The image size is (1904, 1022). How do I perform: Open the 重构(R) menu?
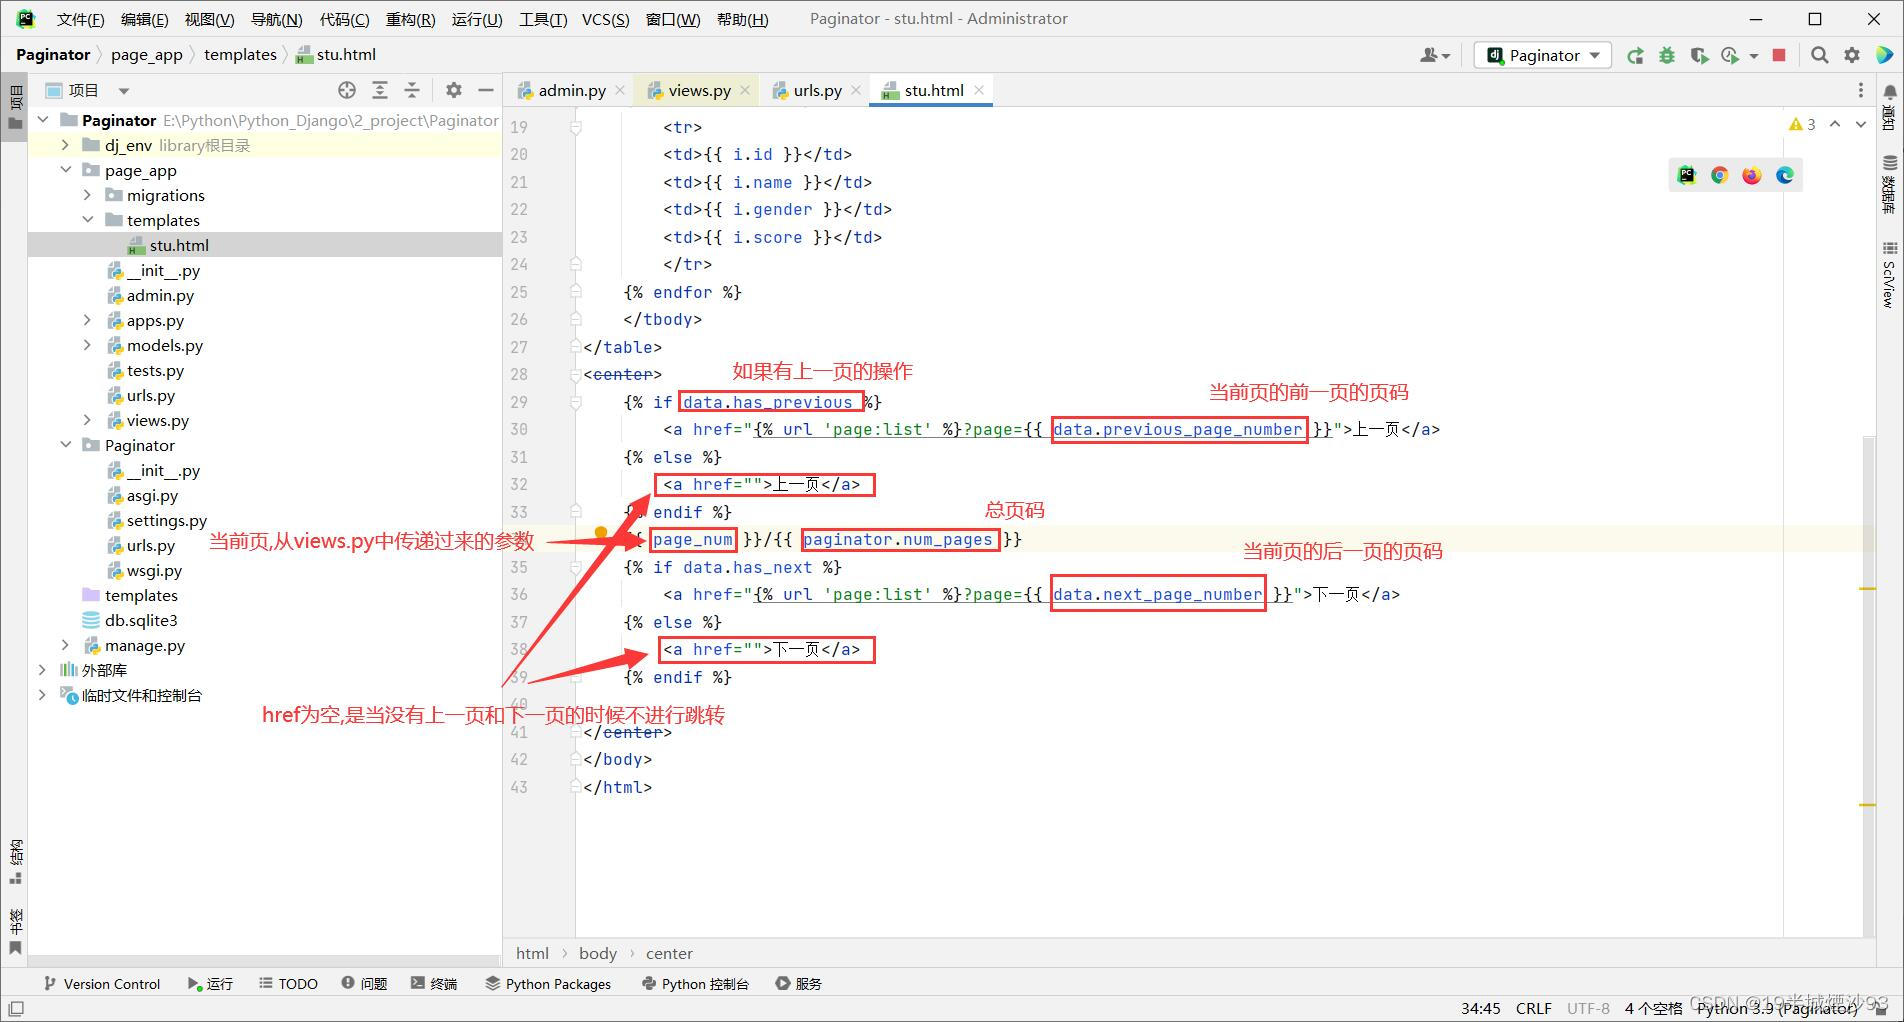[x=410, y=19]
